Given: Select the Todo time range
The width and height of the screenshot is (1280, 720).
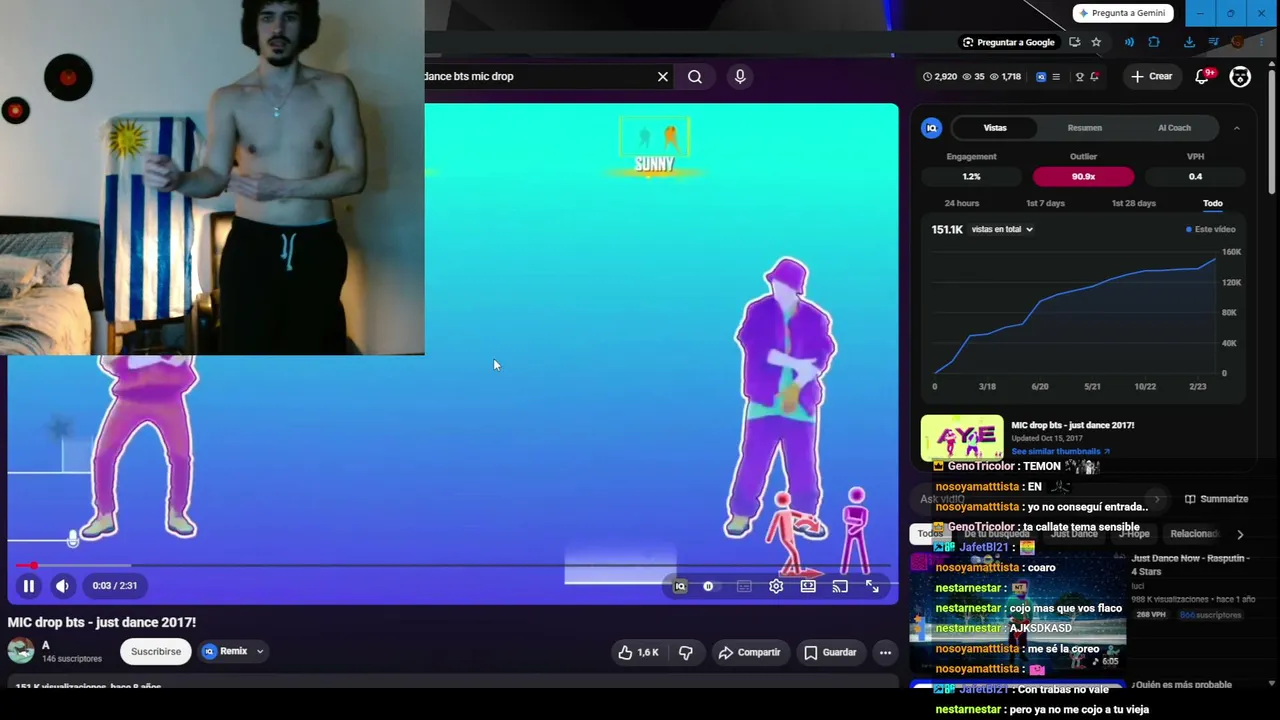Looking at the screenshot, I should (x=1213, y=203).
